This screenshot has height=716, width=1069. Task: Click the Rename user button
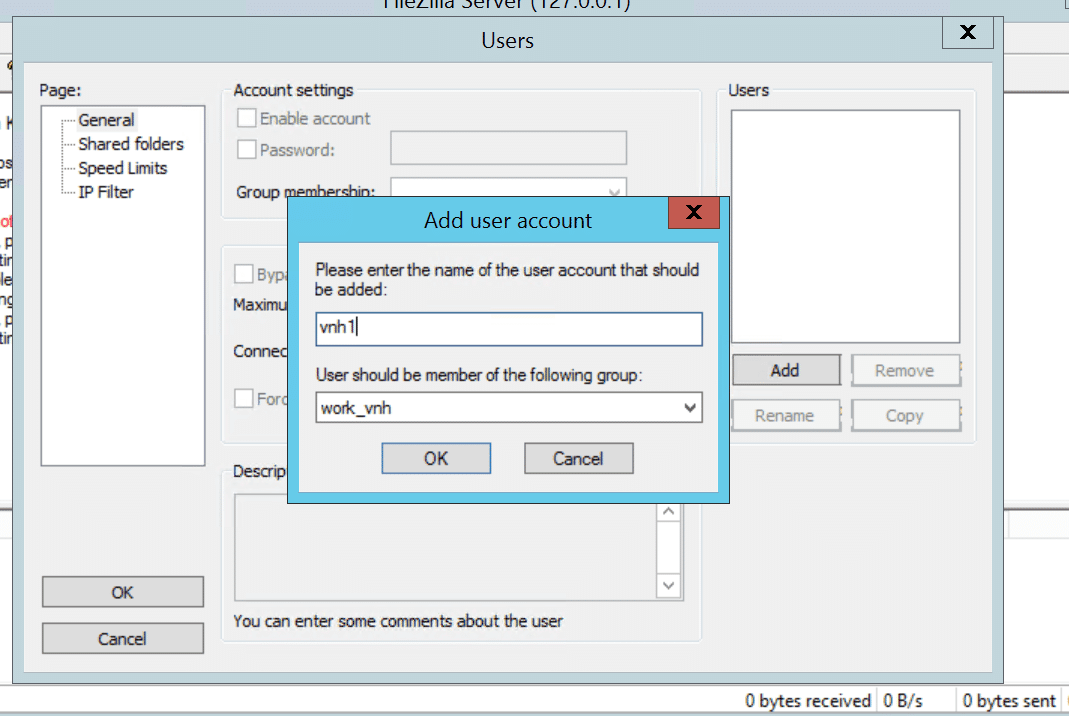click(x=786, y=415)
